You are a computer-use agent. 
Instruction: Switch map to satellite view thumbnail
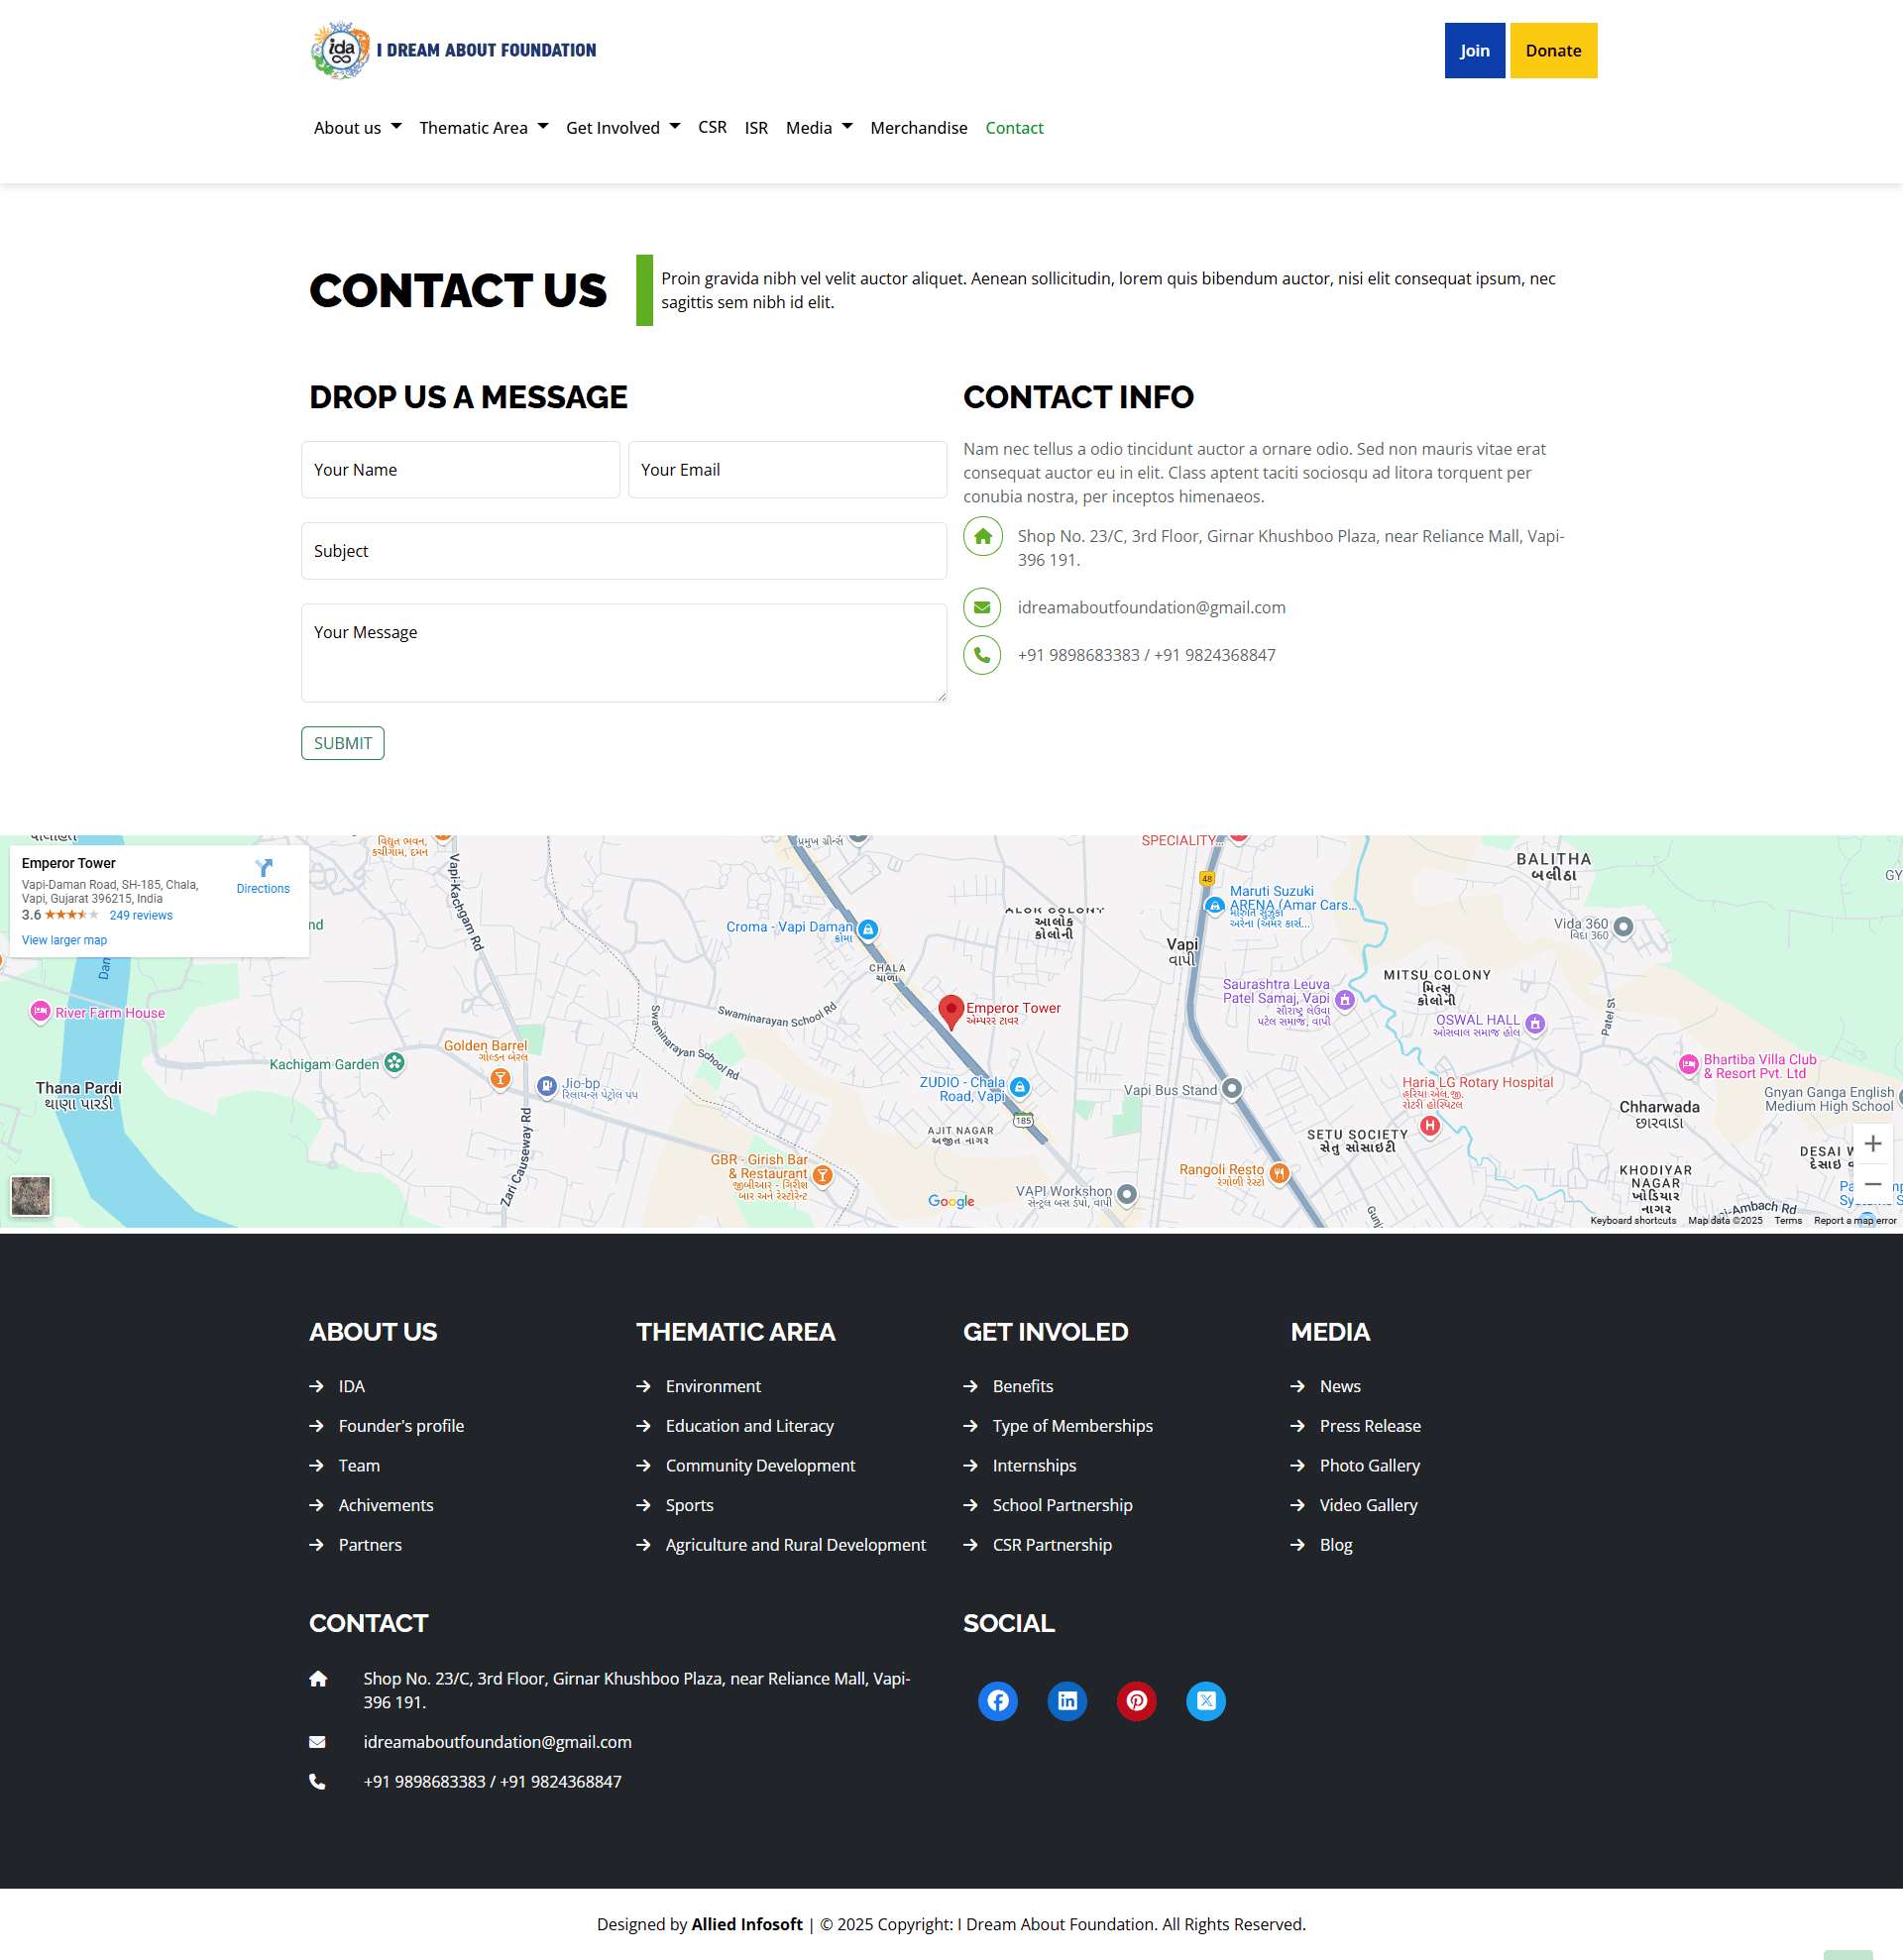[31, 1195]
